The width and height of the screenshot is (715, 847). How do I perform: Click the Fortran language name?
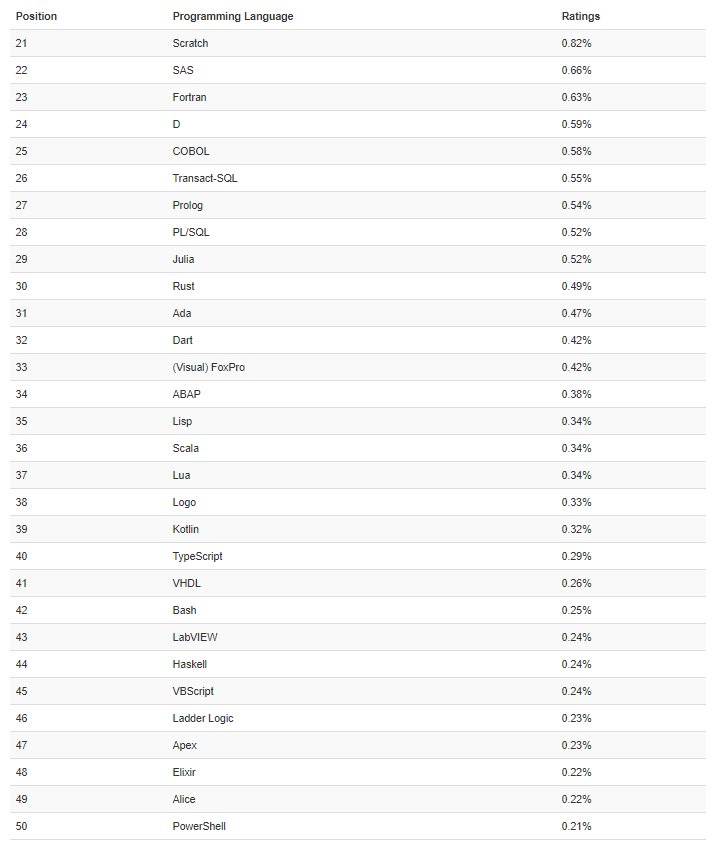pyautogui.click(x=189, y=98)
